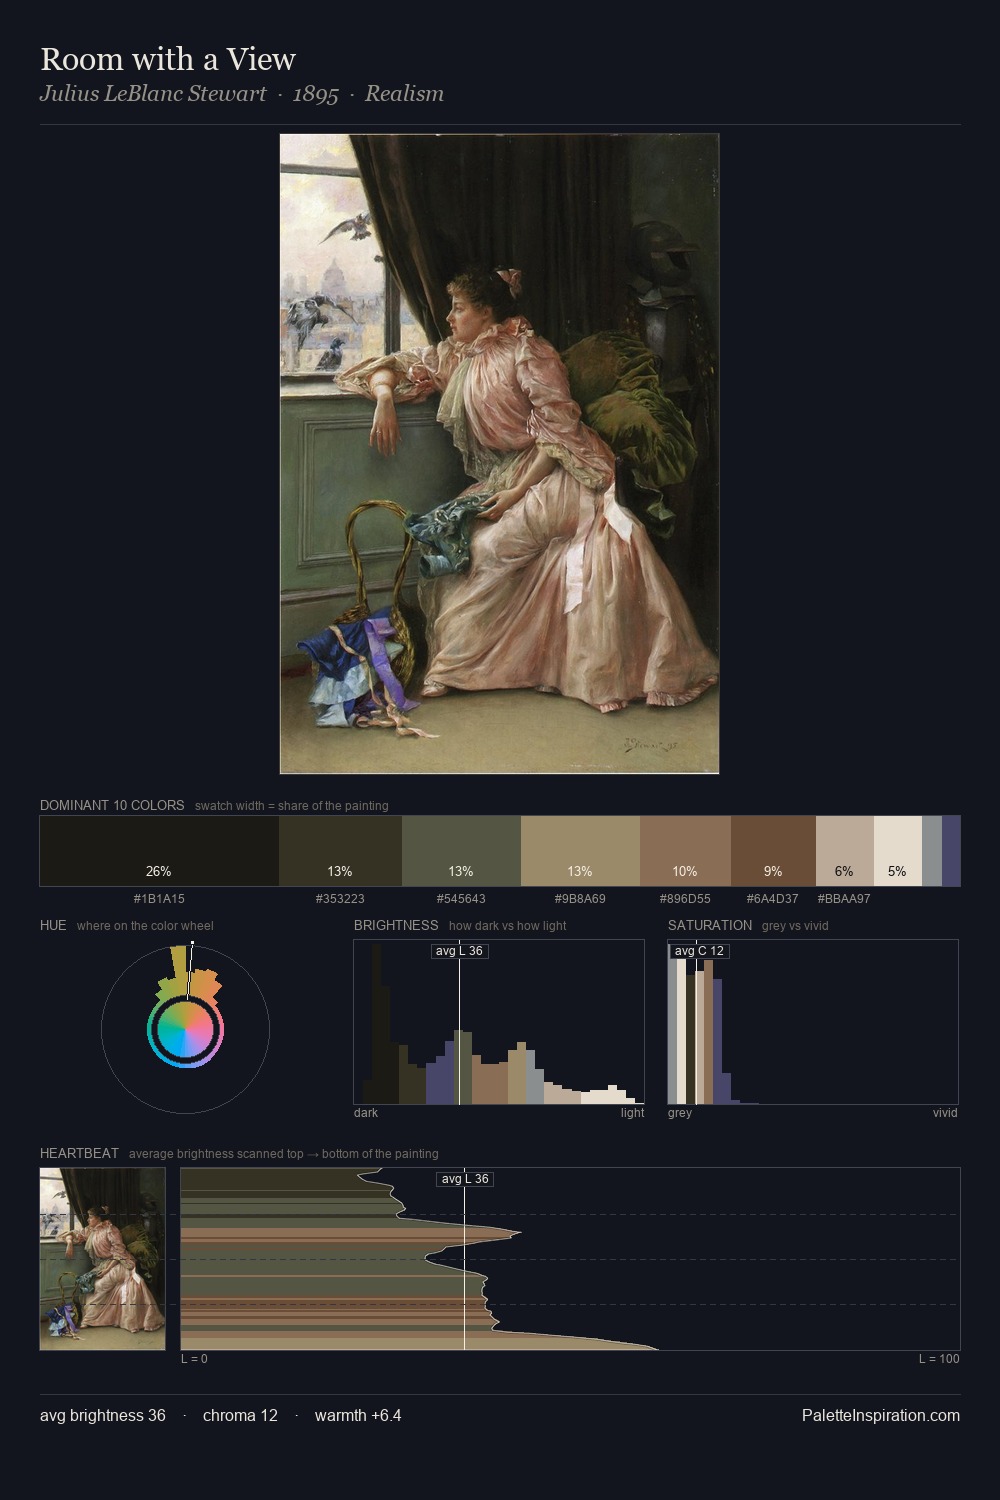Select the #353223 dark olive swatch

click(340, 851)
